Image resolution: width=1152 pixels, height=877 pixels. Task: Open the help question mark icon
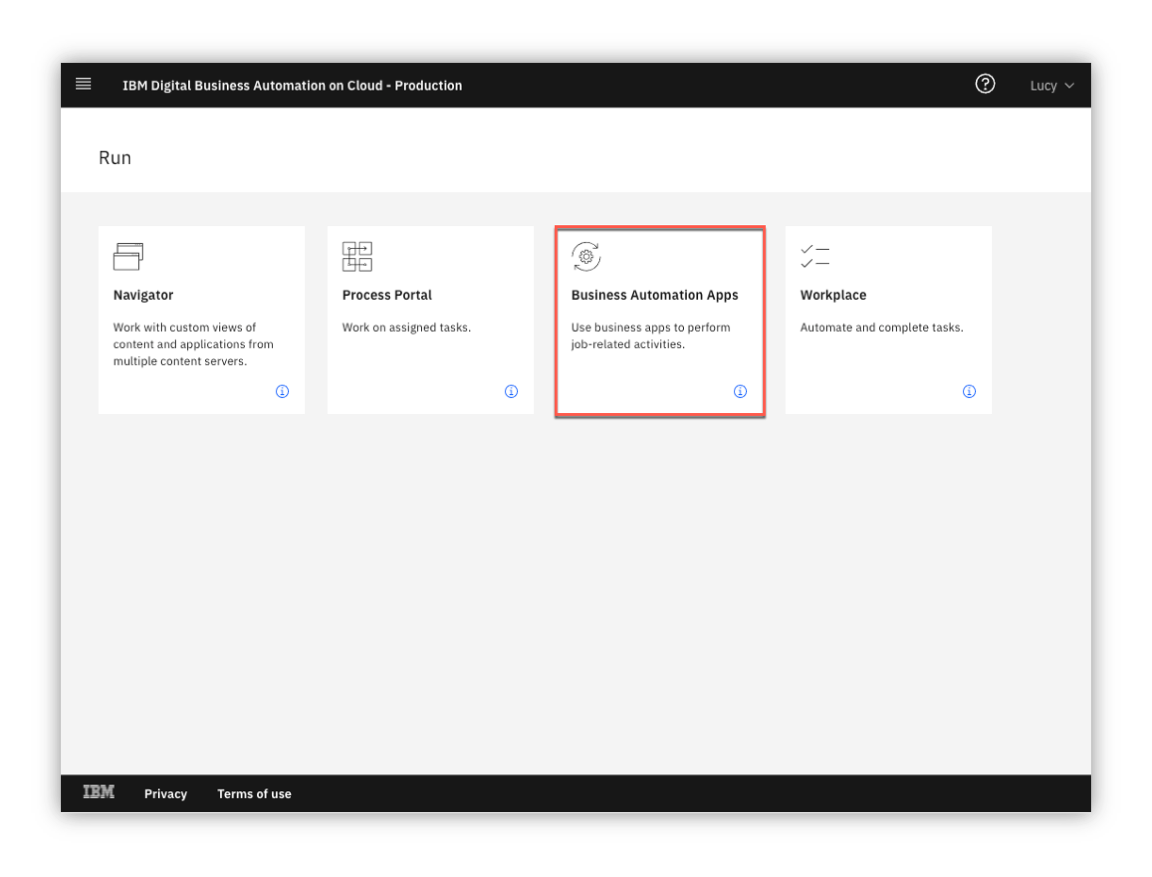(x=984, y=84)
